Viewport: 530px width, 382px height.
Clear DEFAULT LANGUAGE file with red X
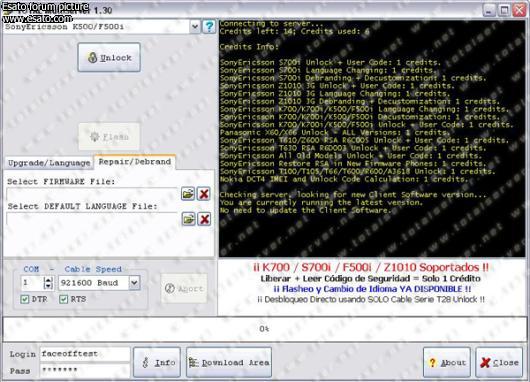pos(204,219)
